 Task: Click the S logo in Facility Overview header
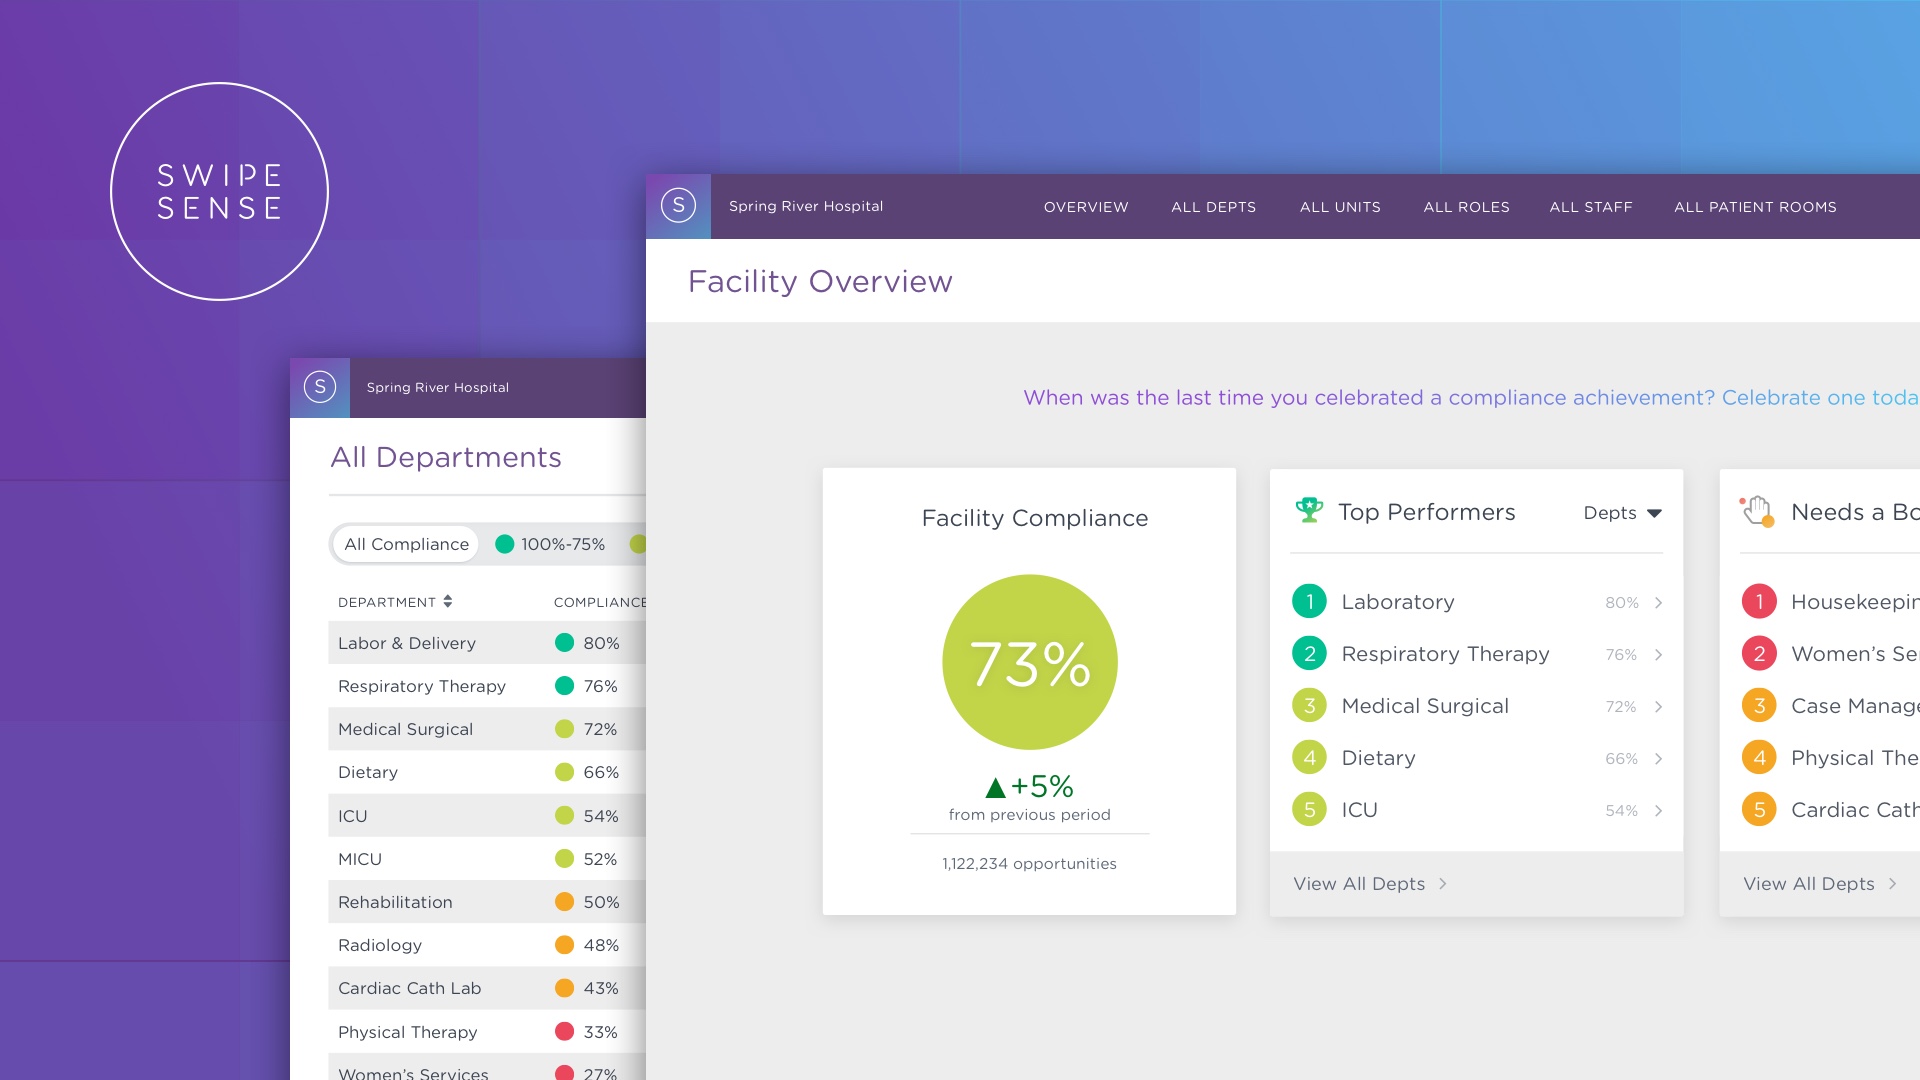point(678,206)
